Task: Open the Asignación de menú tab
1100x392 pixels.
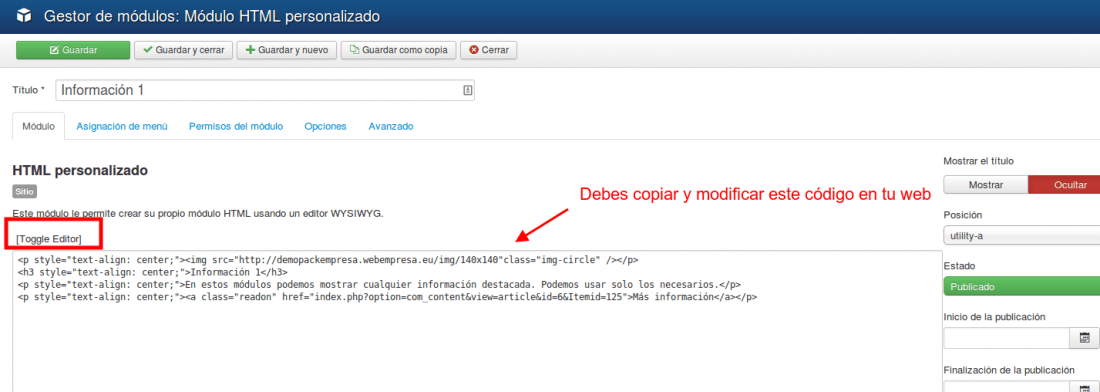Action: (122, 126)
